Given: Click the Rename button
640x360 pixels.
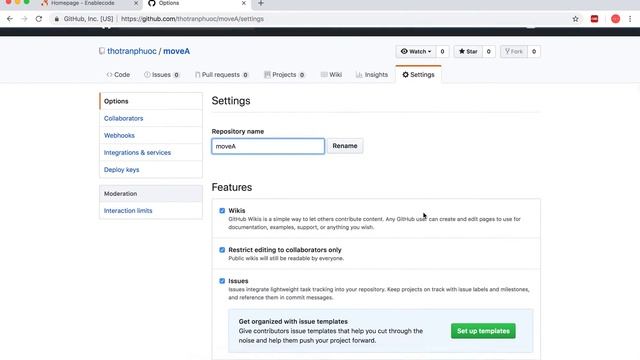Looking at the screenshot, I should (345, 146).
